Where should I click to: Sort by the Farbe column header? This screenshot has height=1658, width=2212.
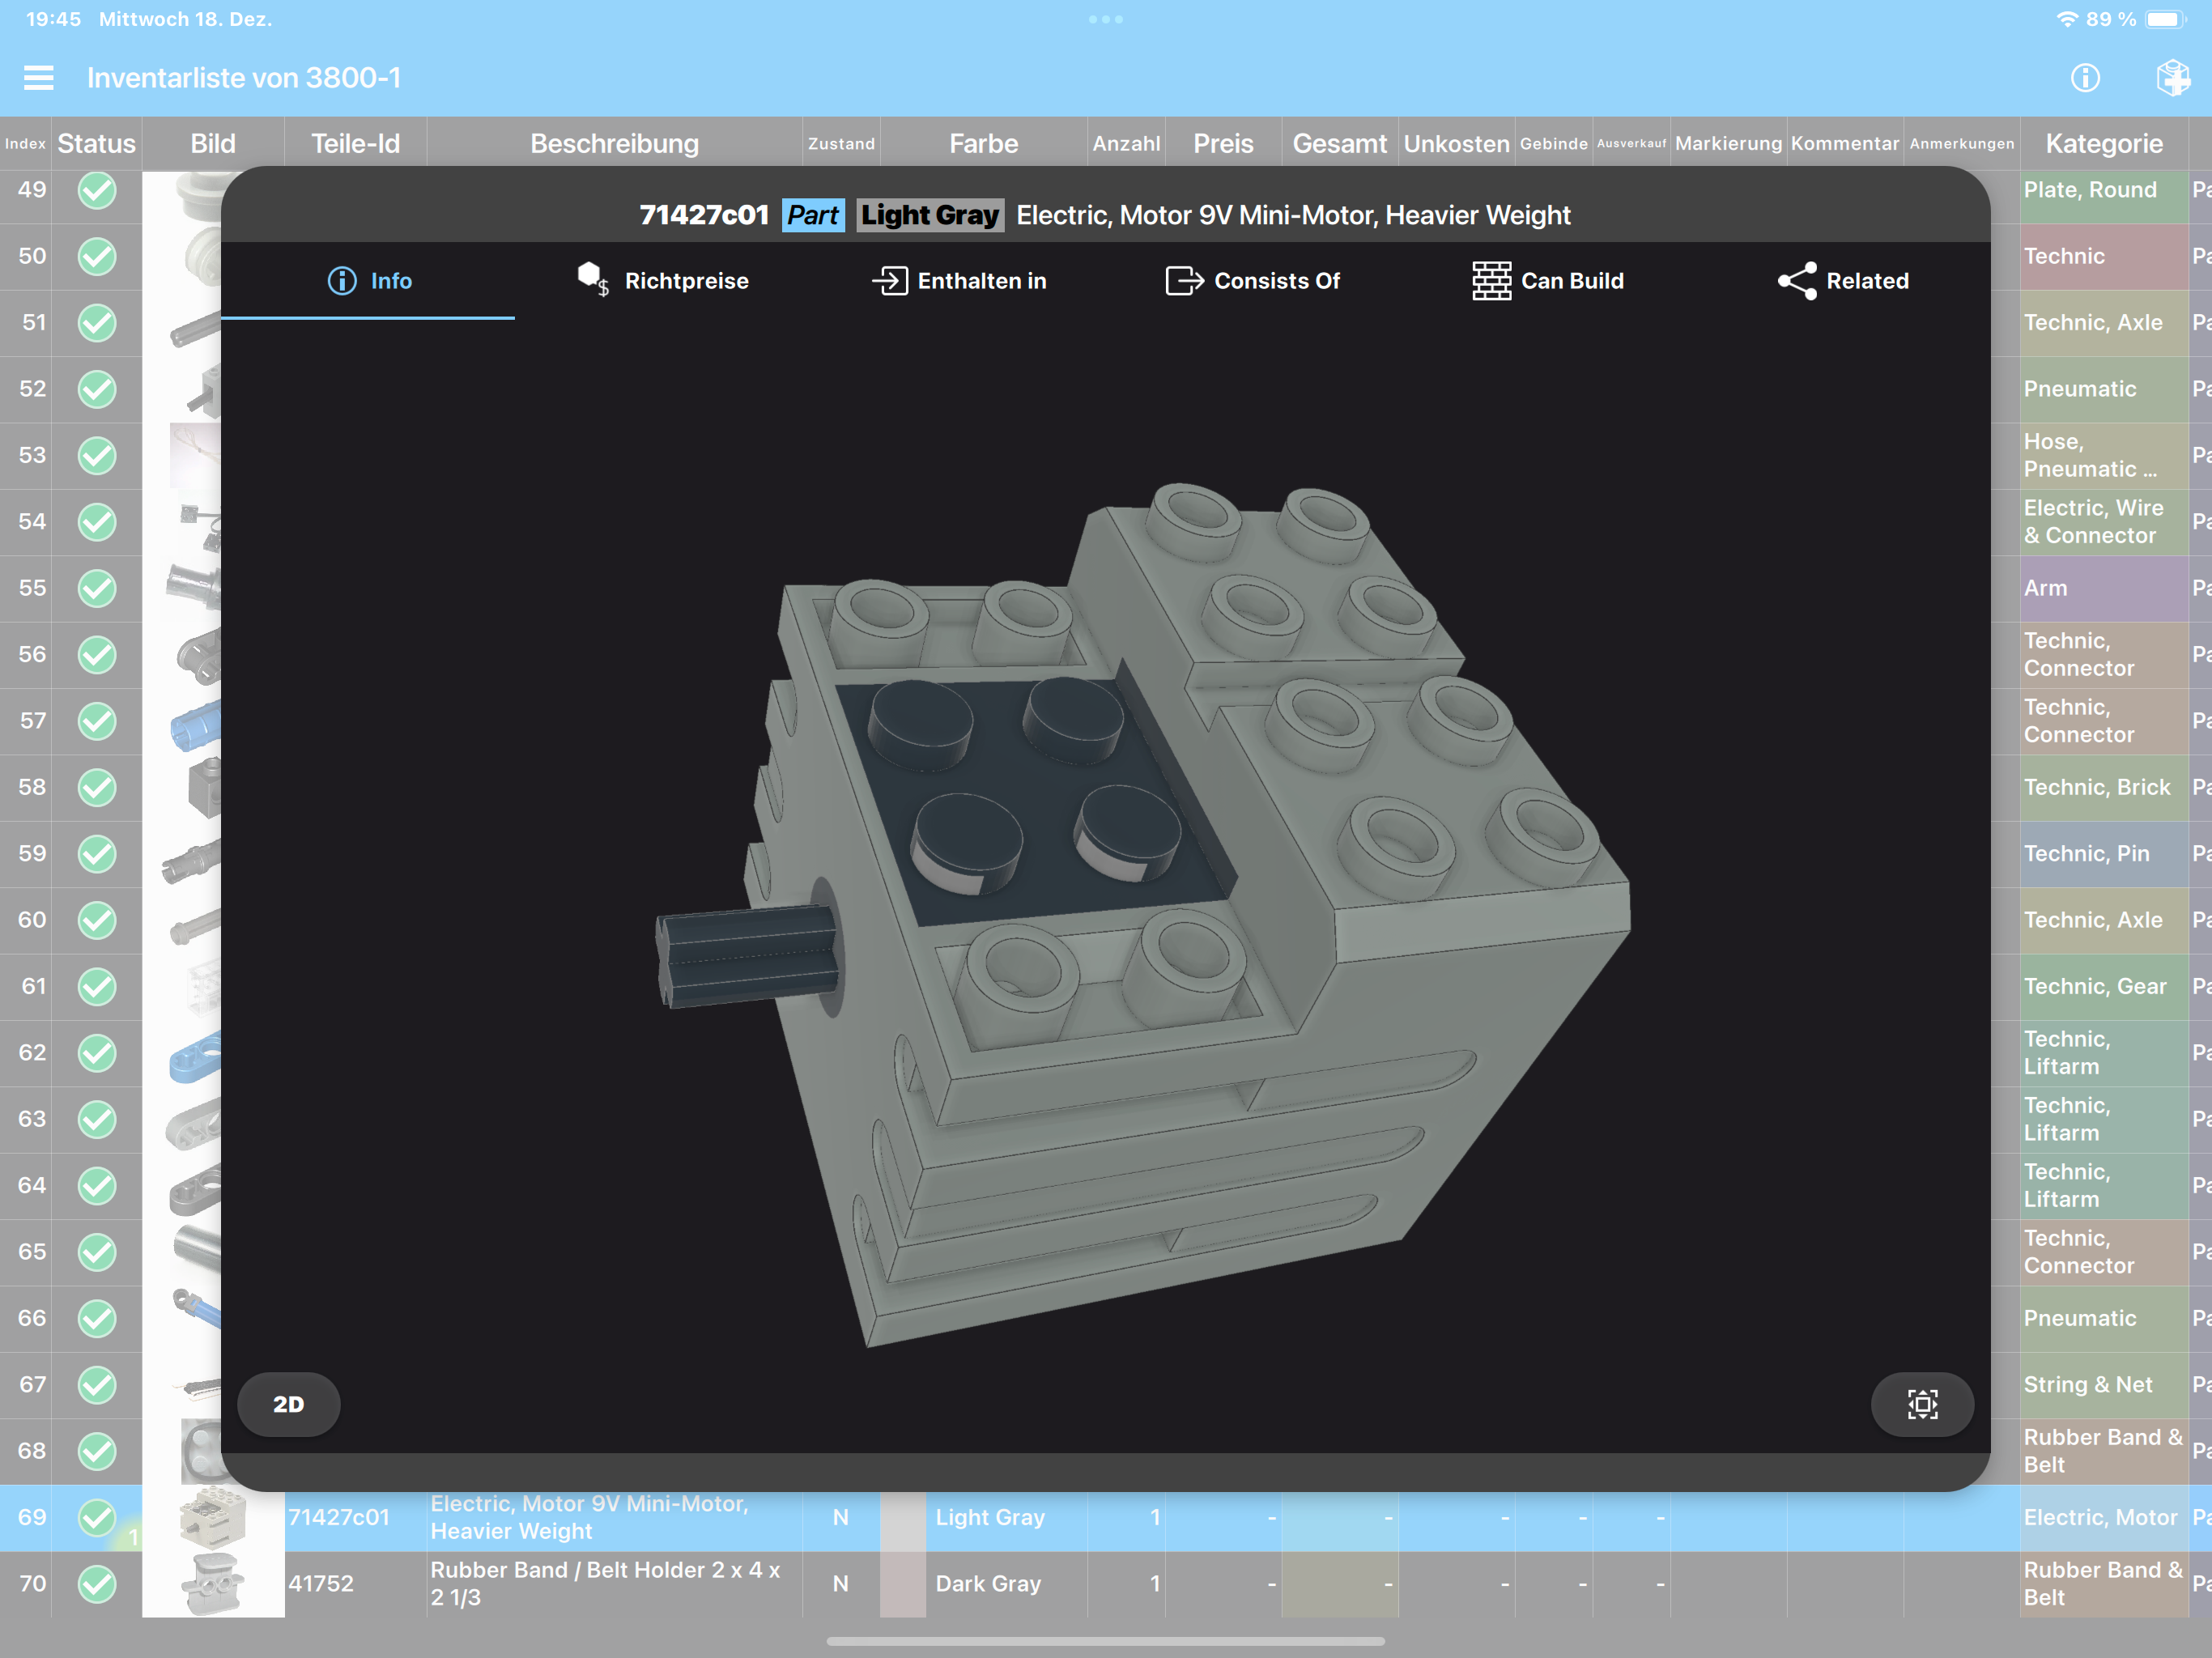click(x=983, y=143)
